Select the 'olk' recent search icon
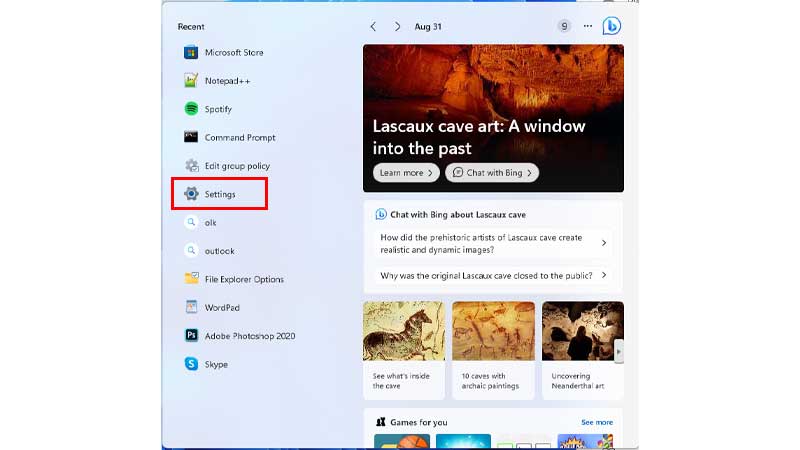 (191, 222)
